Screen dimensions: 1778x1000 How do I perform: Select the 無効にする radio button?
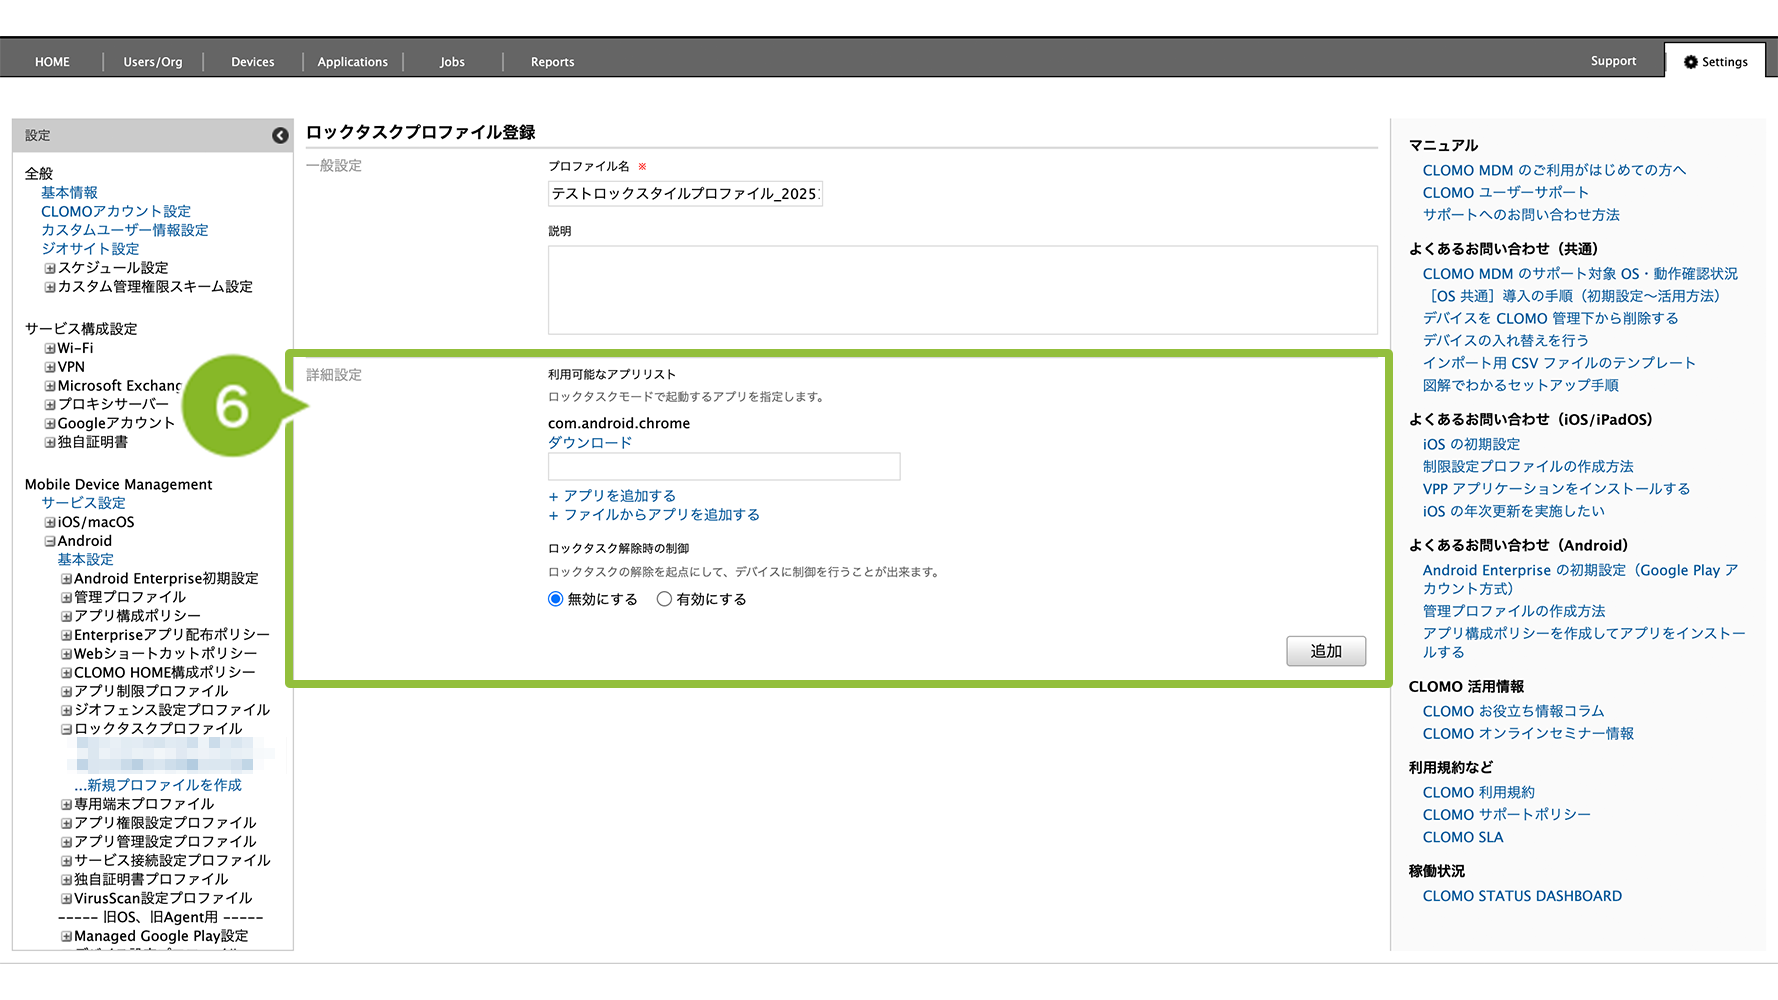(556, 599)
